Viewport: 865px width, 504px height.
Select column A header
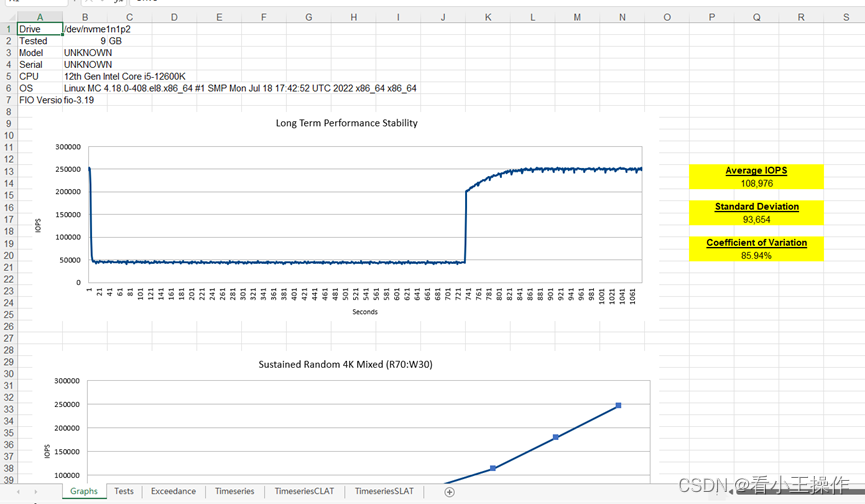tap(40, 17)
